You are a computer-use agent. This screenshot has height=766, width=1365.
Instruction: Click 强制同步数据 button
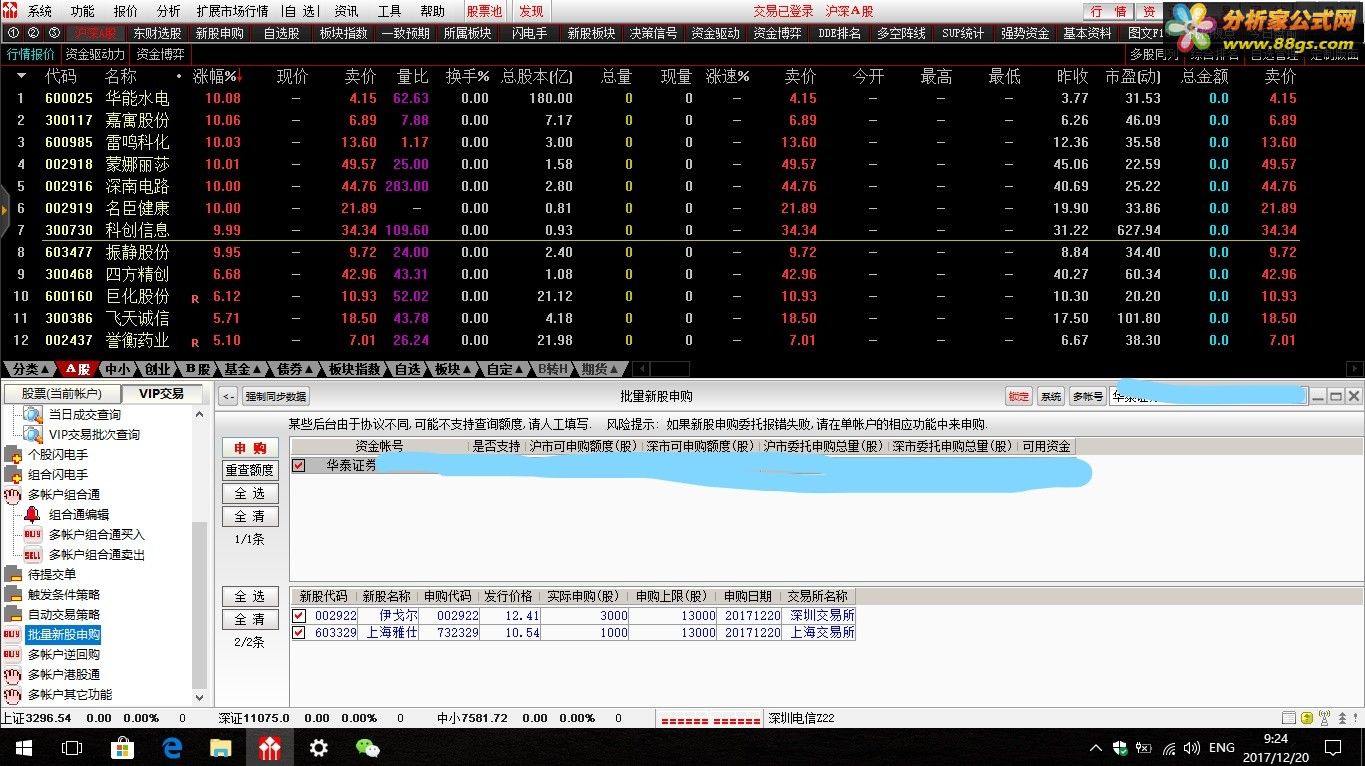pyautogui.click(x=276, y=396)
